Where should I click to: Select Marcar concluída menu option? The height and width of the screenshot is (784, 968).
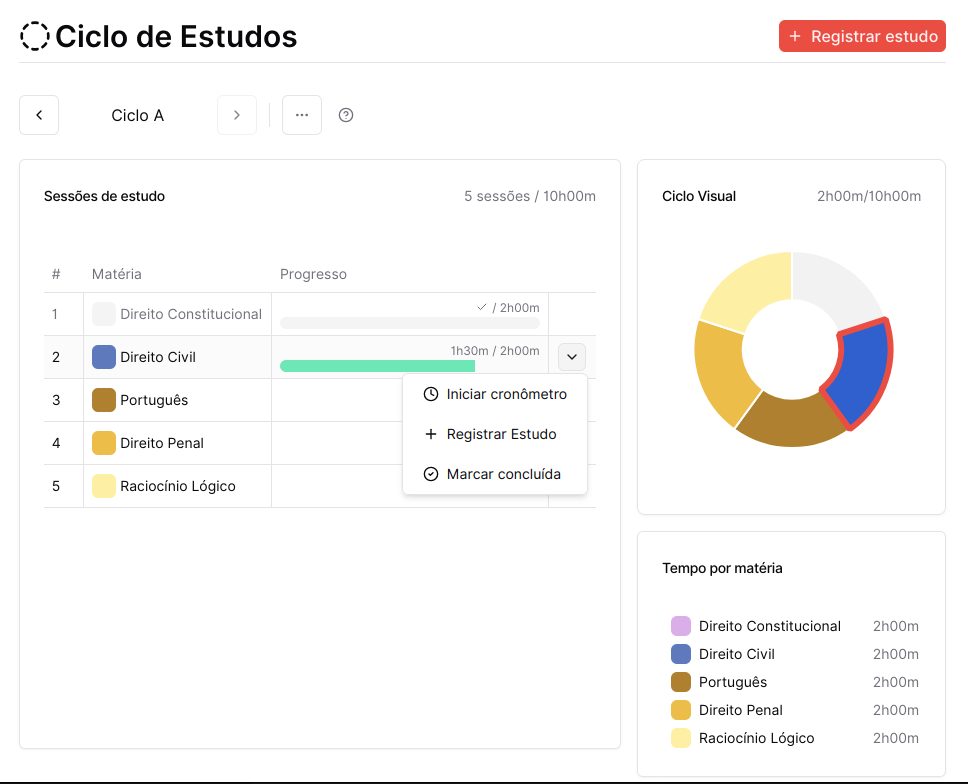pos(503,474)
